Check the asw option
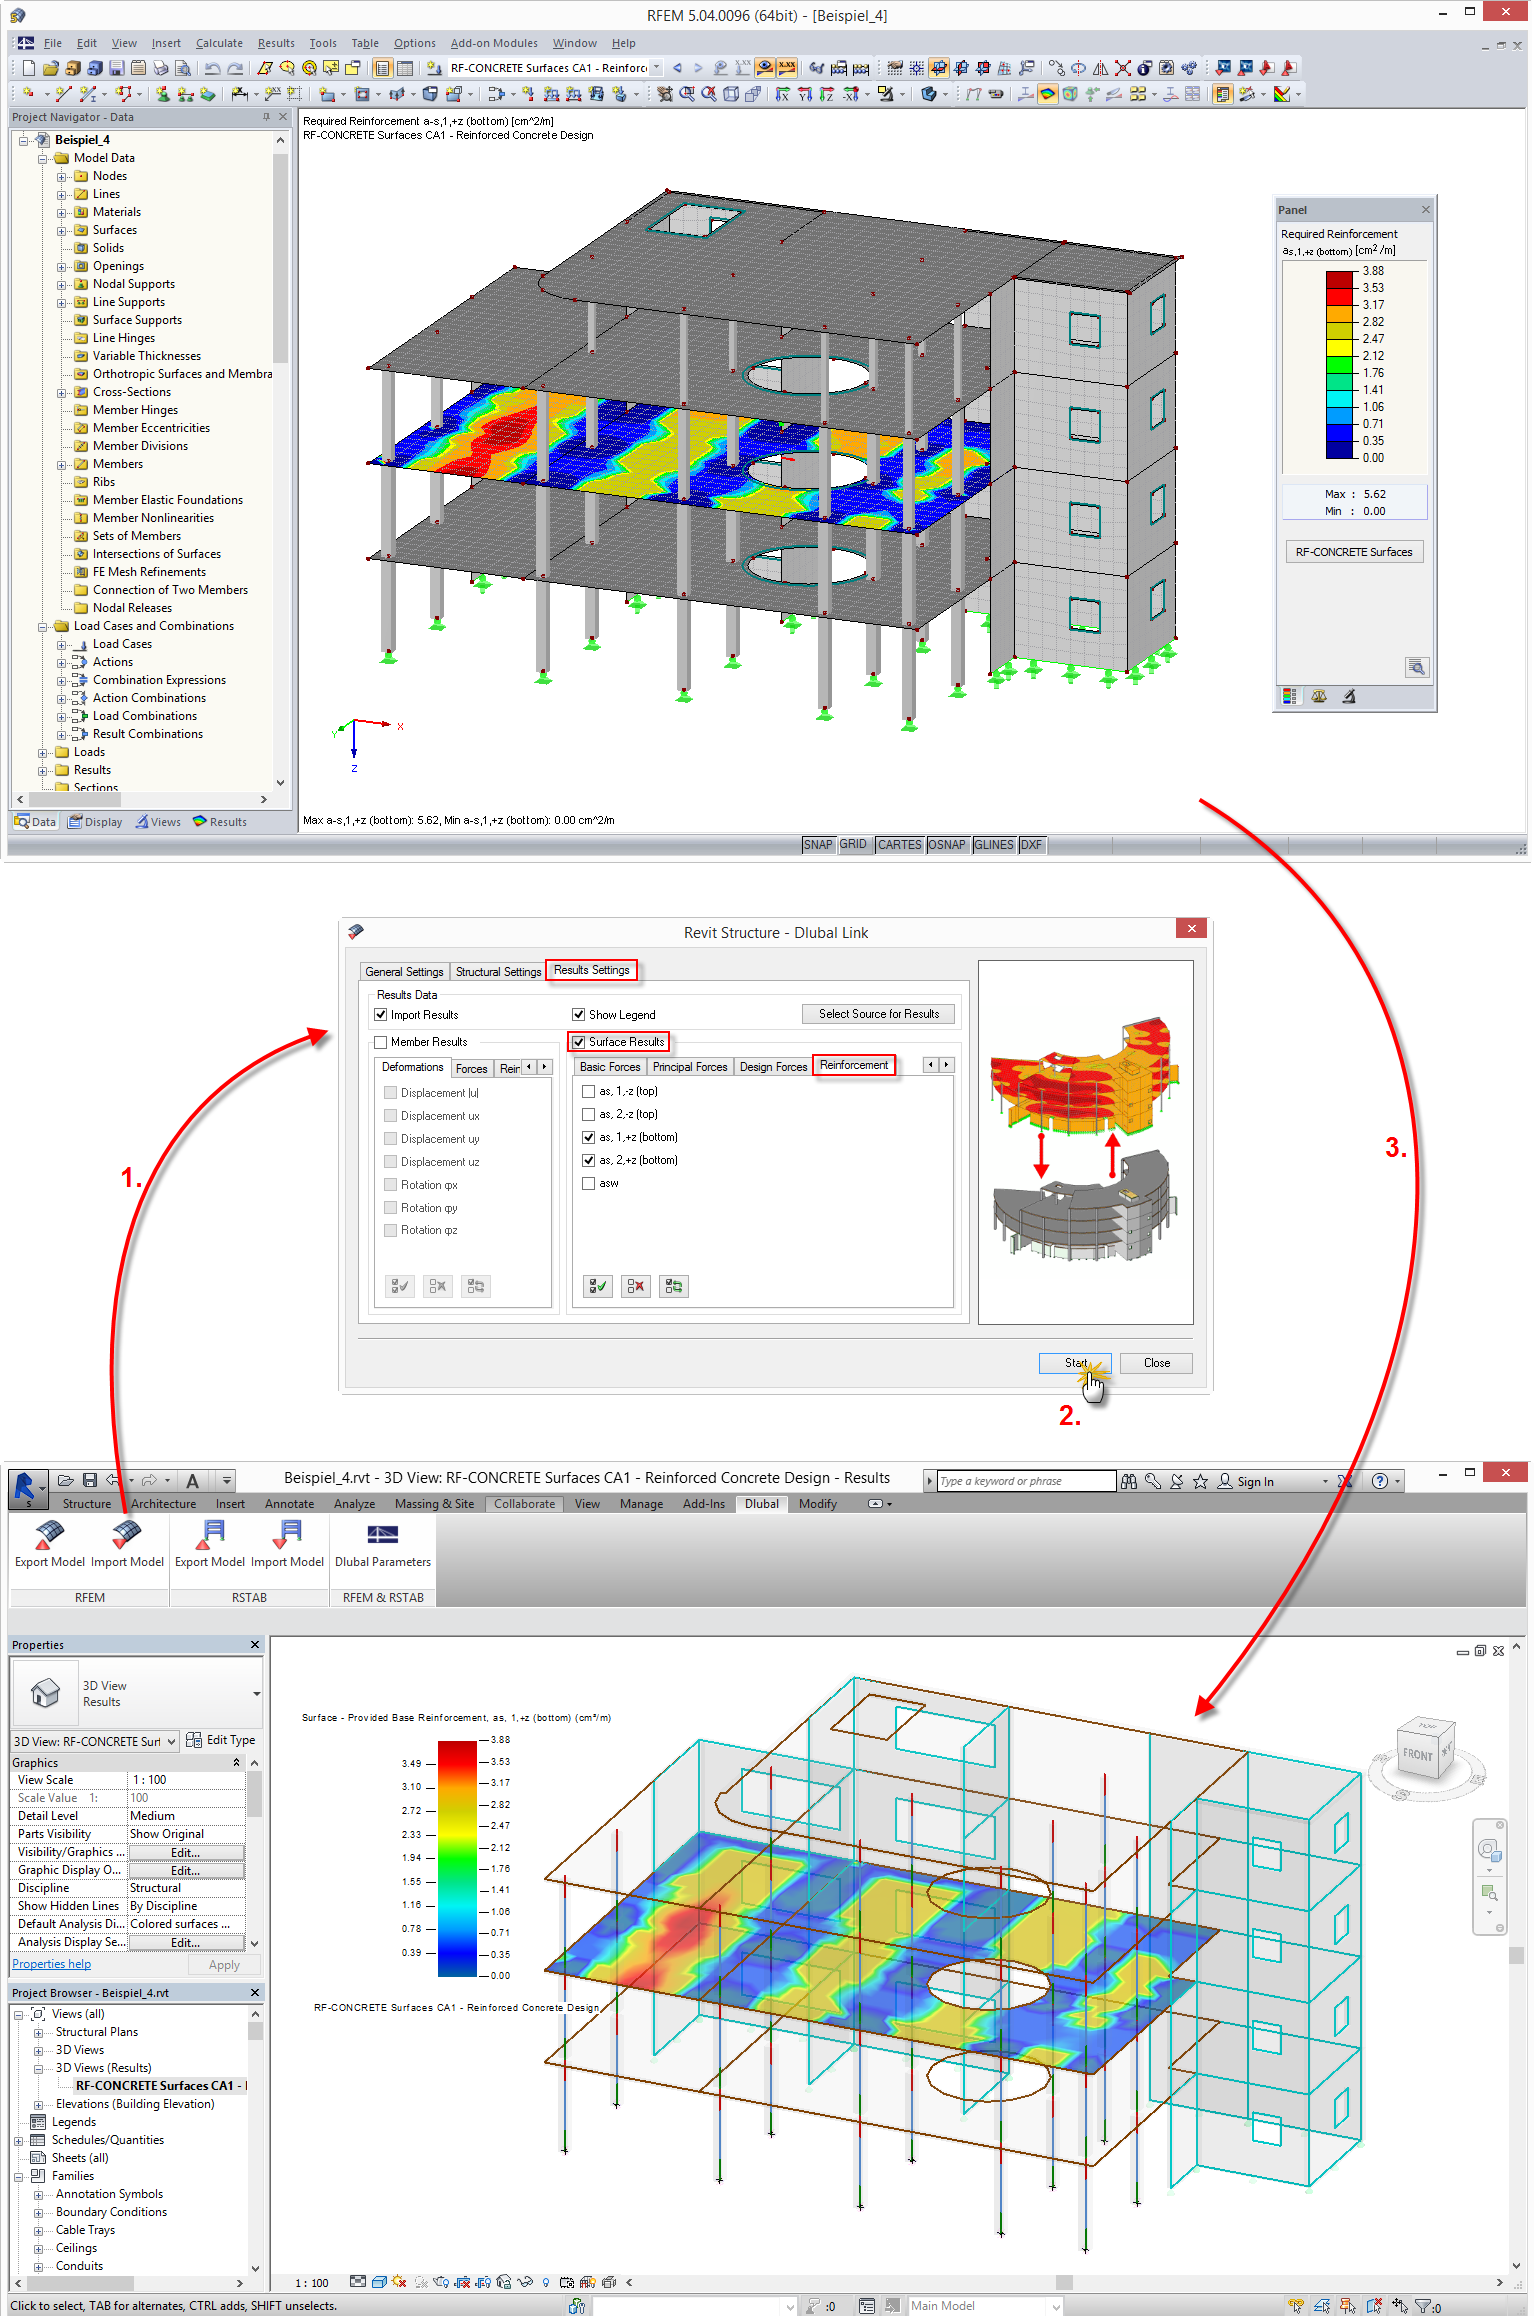 (x=589, y=1183)
